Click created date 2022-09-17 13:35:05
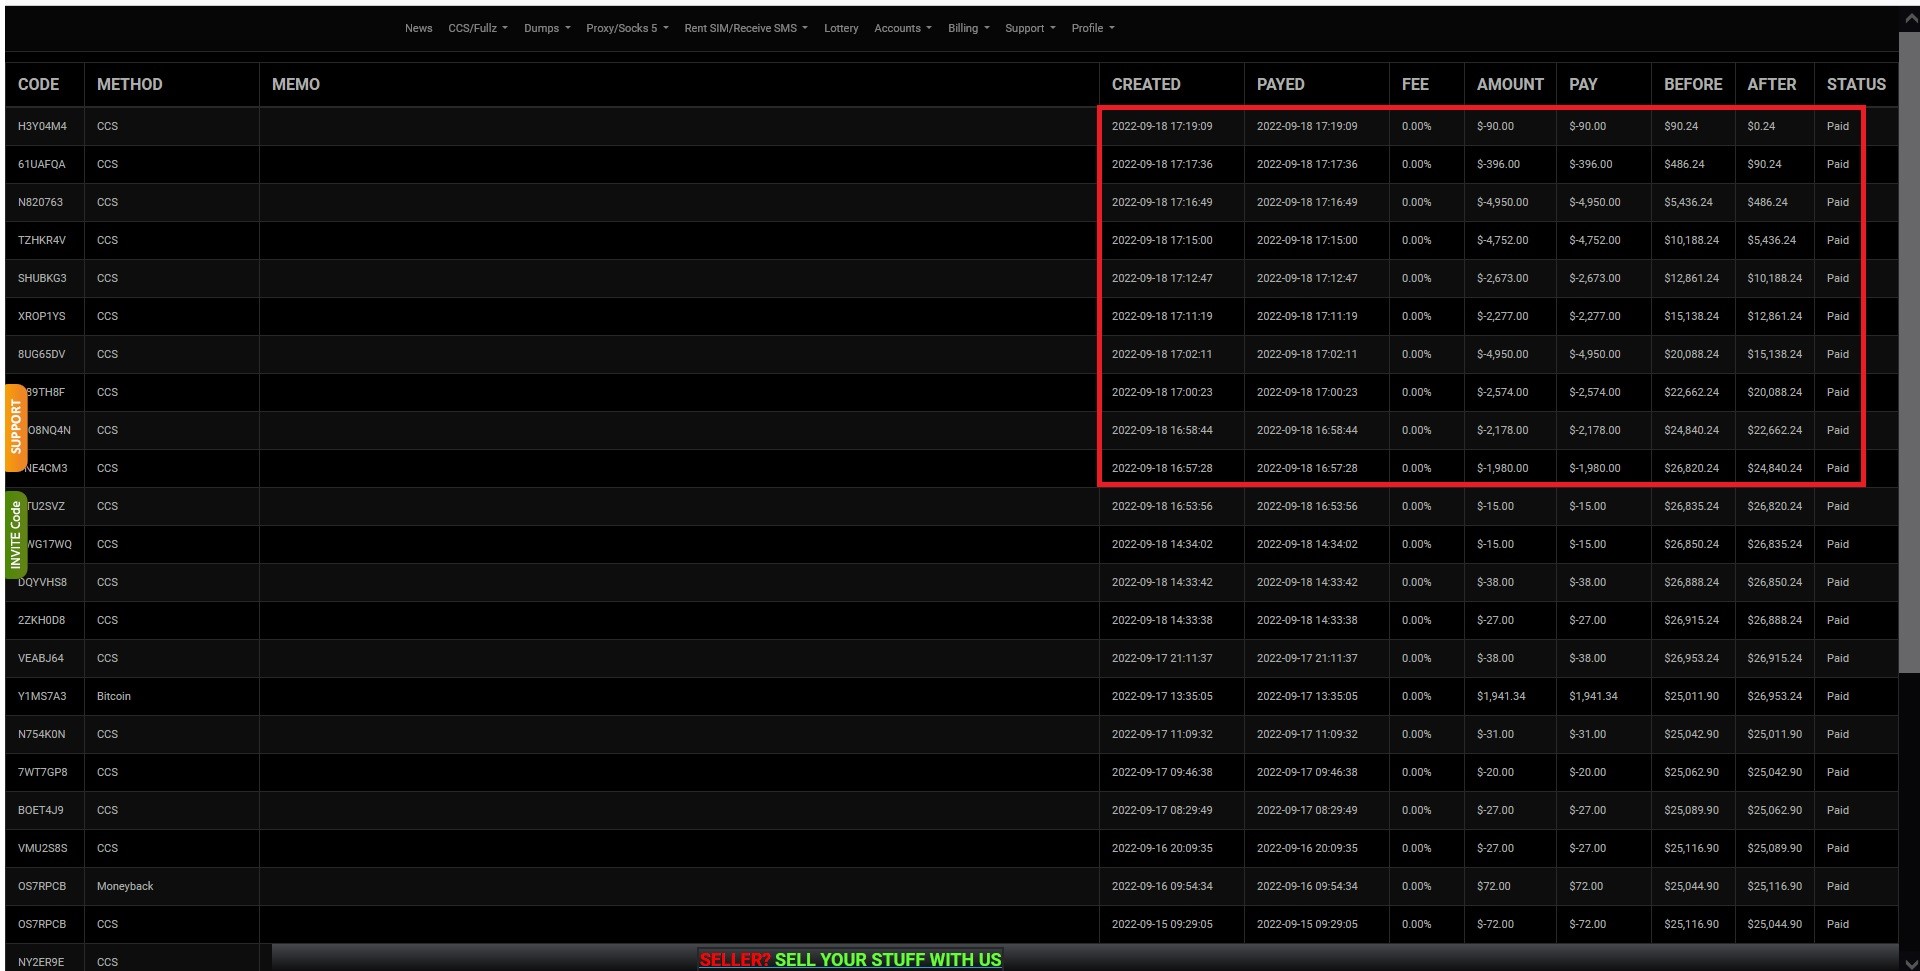Image resolution: width=1920 pixels, height=971 pixels. pos(1162,696)
